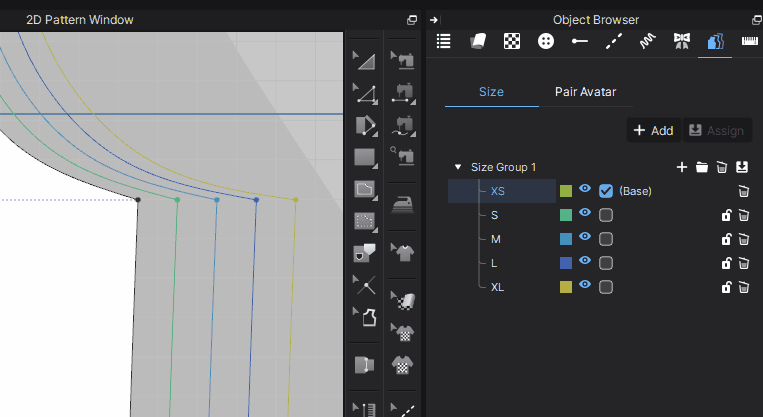This screenshot has width=763, height=417.
Task: Open the Scene list tab icon
Action: coord(443,41)
